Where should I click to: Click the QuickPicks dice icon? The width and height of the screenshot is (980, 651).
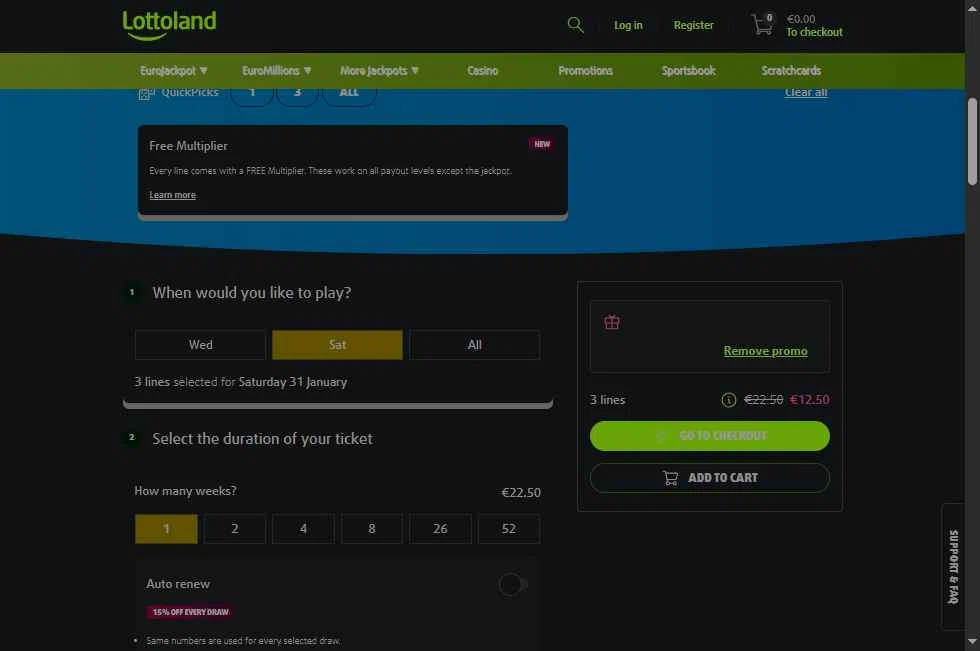(146, 93)
